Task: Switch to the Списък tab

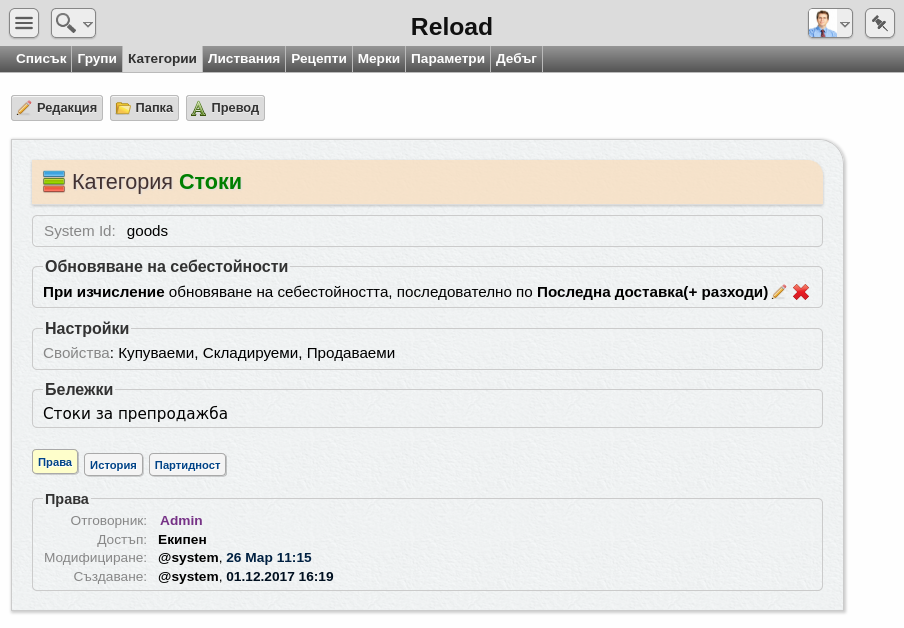Action: [41, 59]
